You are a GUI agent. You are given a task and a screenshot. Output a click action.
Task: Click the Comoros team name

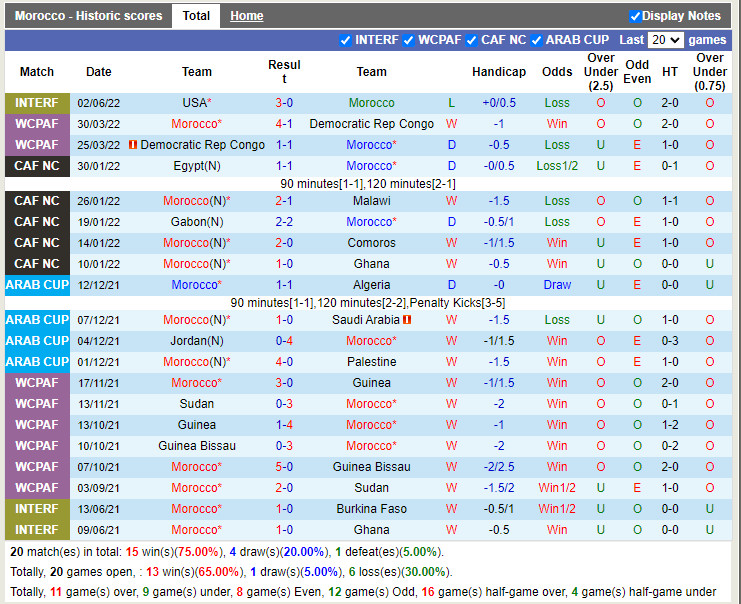[x=371, y=243]
